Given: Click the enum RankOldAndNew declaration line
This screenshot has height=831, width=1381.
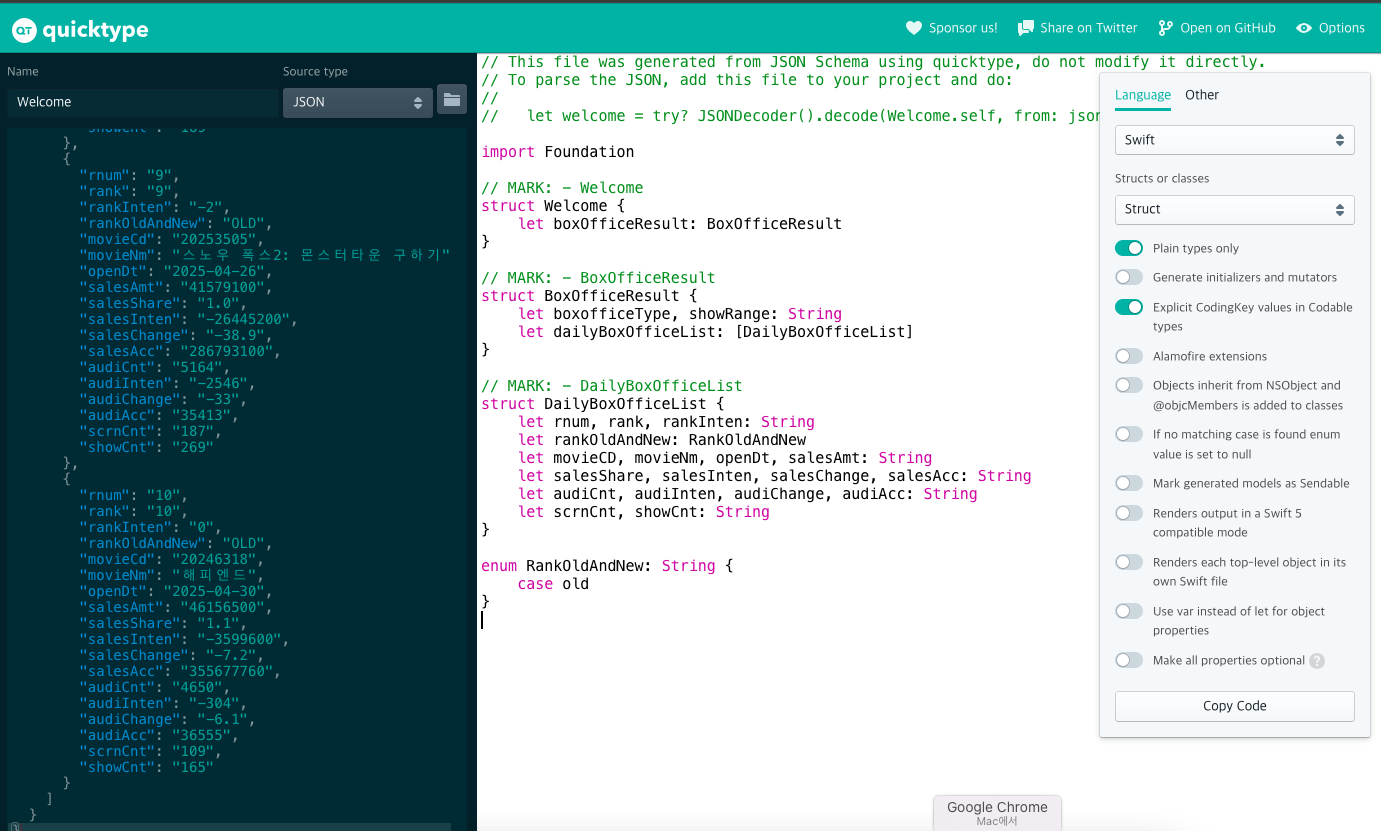Looking at the screenshot, I should 607,566.
